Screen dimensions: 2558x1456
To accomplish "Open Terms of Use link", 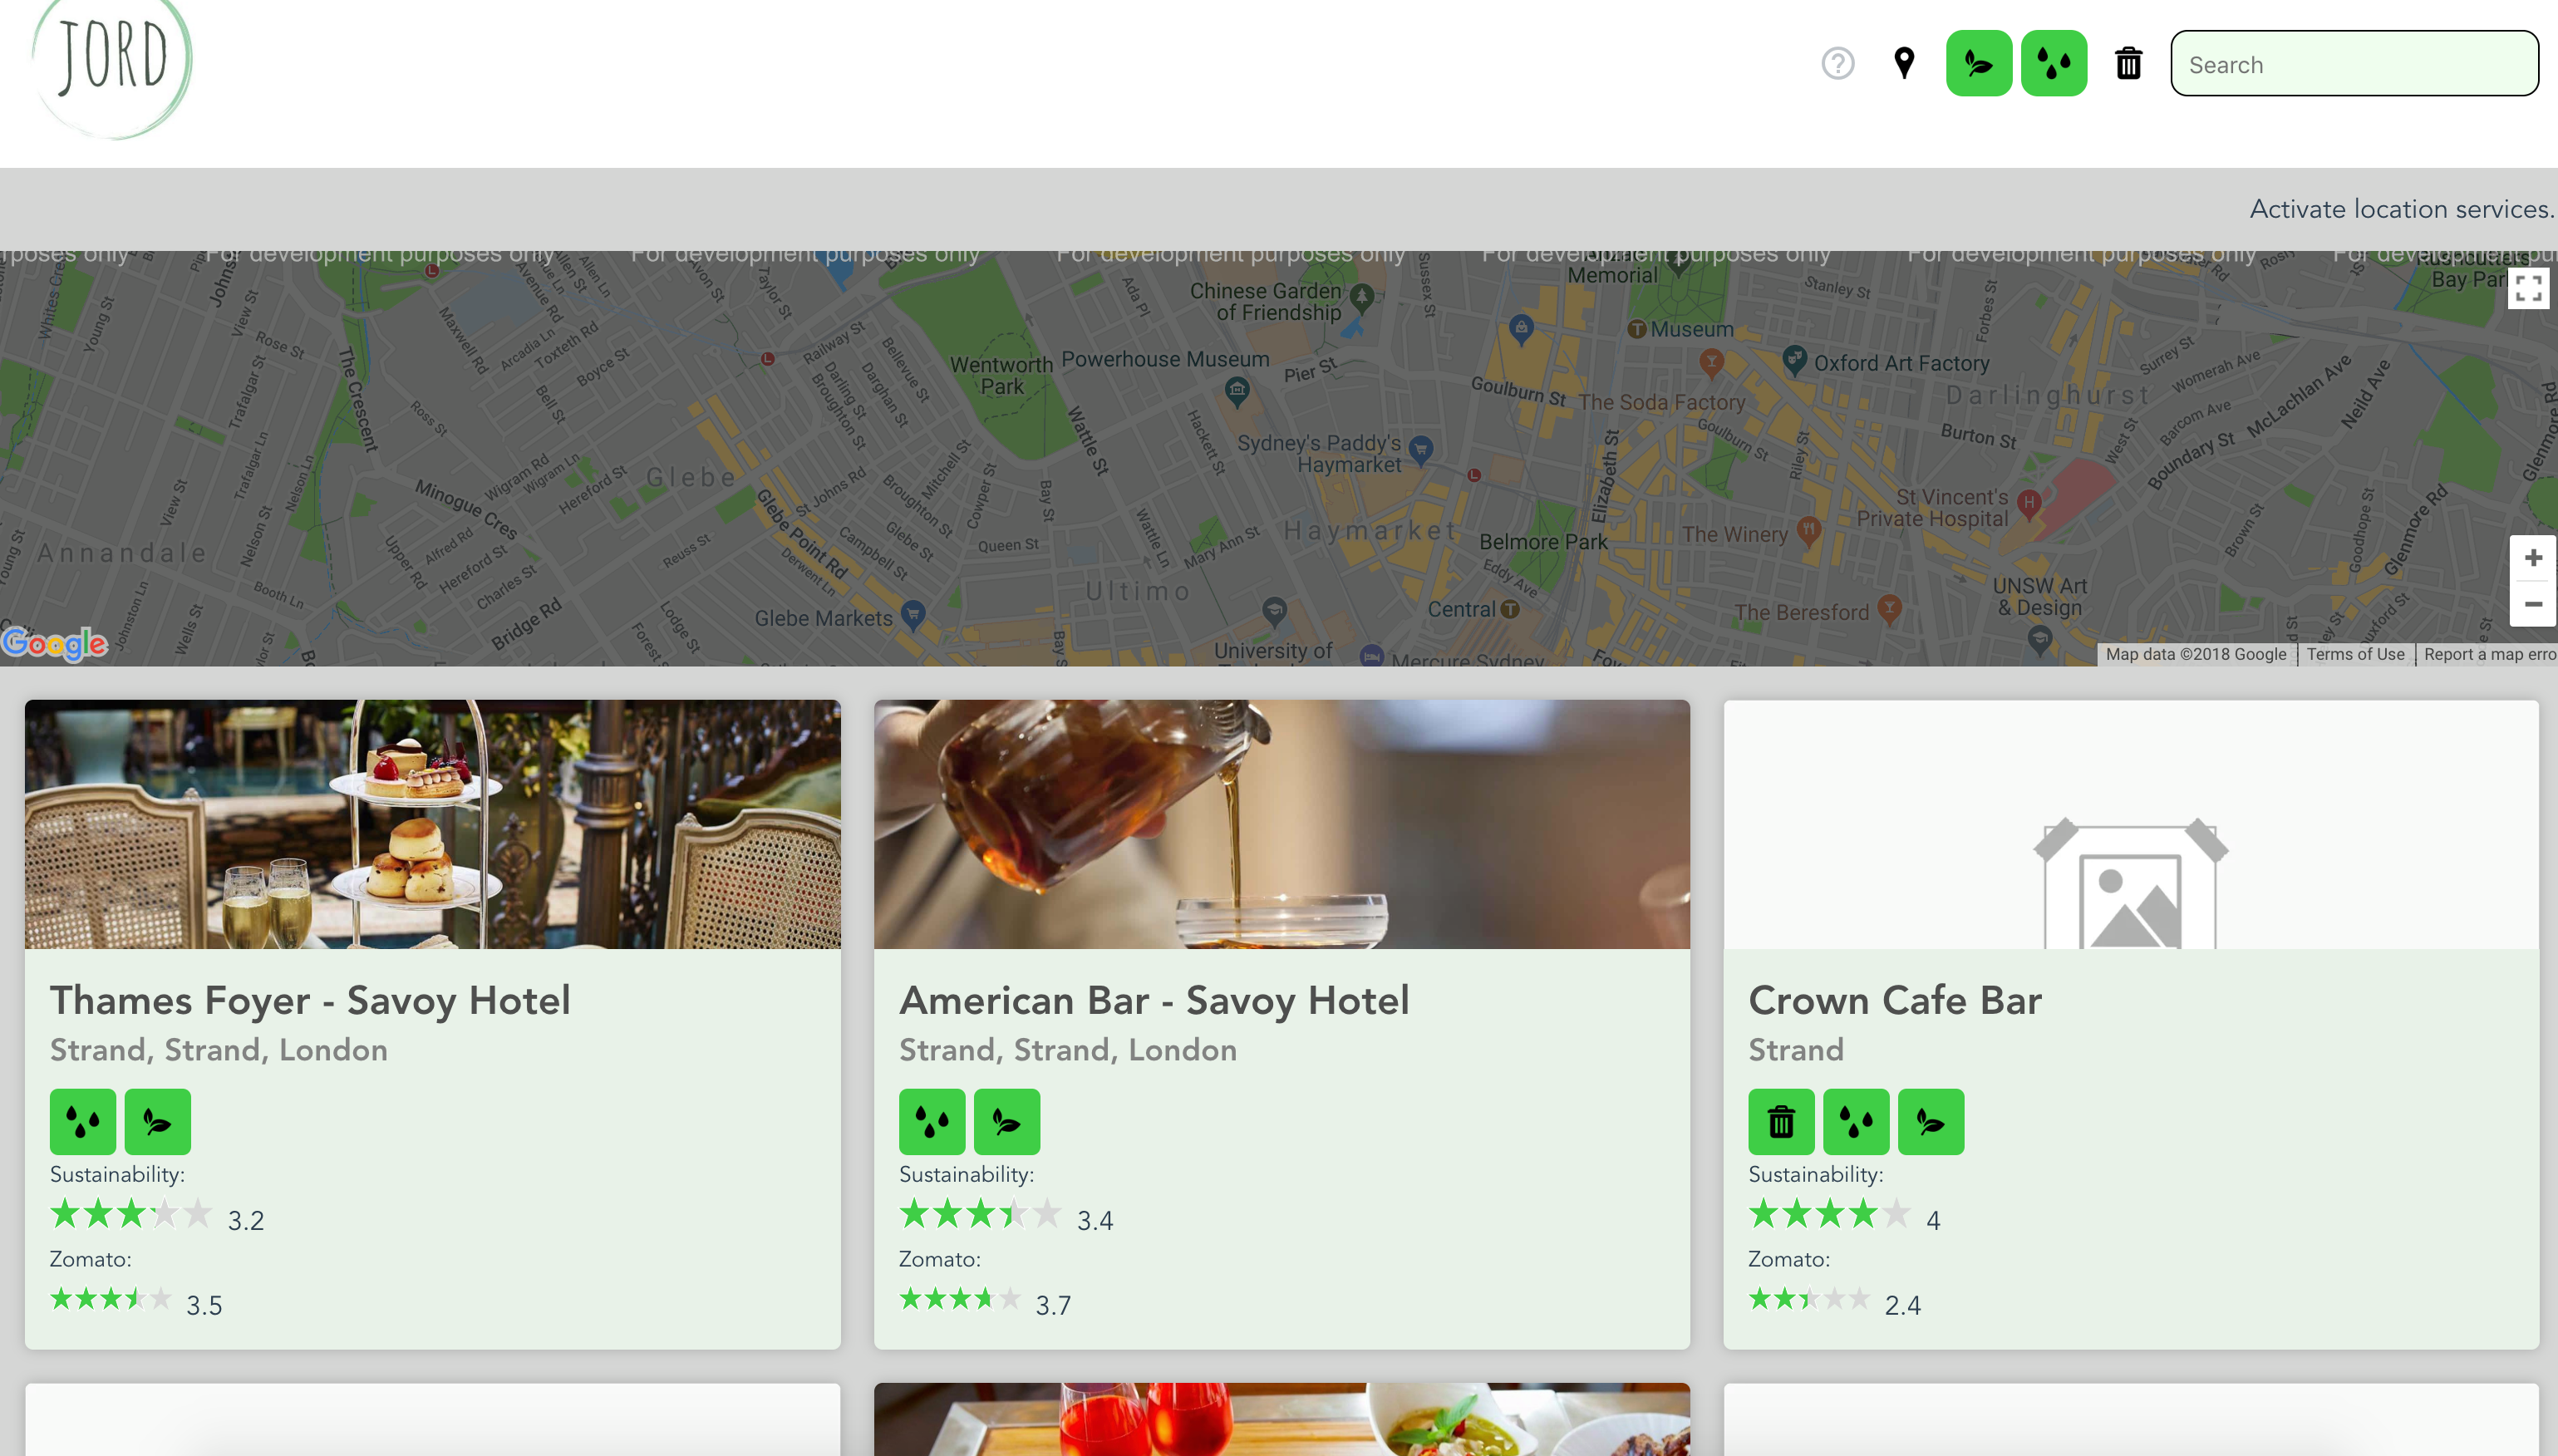I will click(x=2354, y=654).
